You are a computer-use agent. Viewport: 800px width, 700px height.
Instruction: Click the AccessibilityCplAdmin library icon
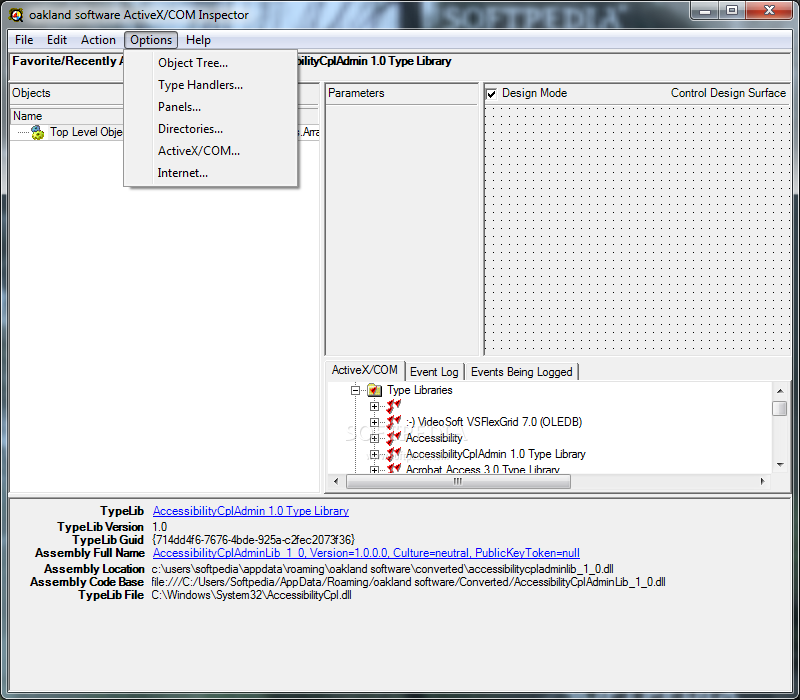pos(393,454)
